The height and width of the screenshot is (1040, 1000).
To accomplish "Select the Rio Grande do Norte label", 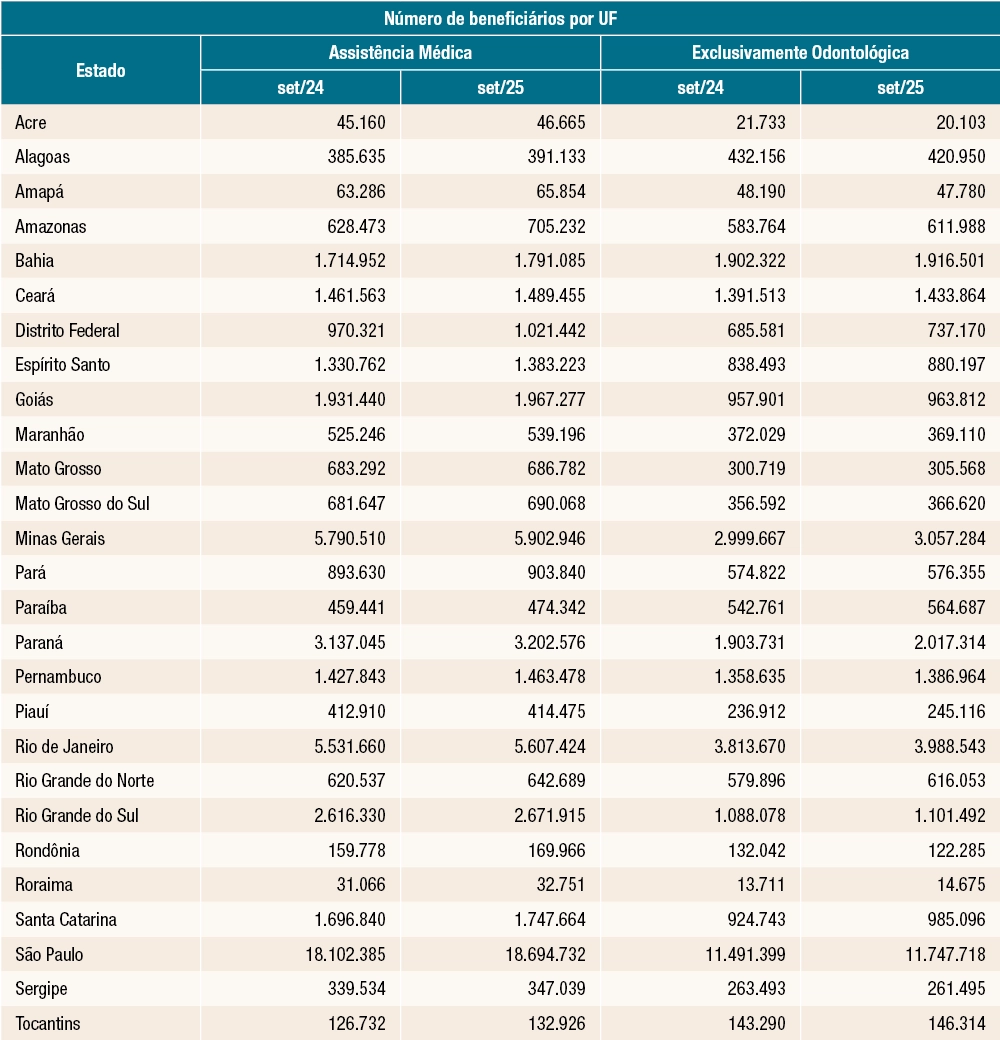I will point(84,781).
